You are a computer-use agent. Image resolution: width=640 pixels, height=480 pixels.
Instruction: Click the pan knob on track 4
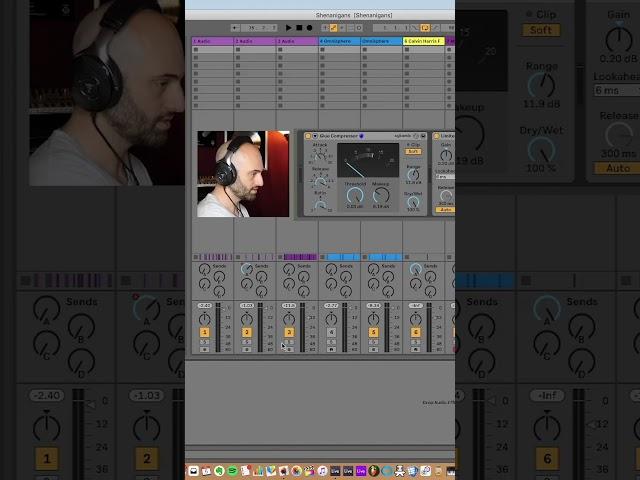pyautogui.click(x=331, y=319)
